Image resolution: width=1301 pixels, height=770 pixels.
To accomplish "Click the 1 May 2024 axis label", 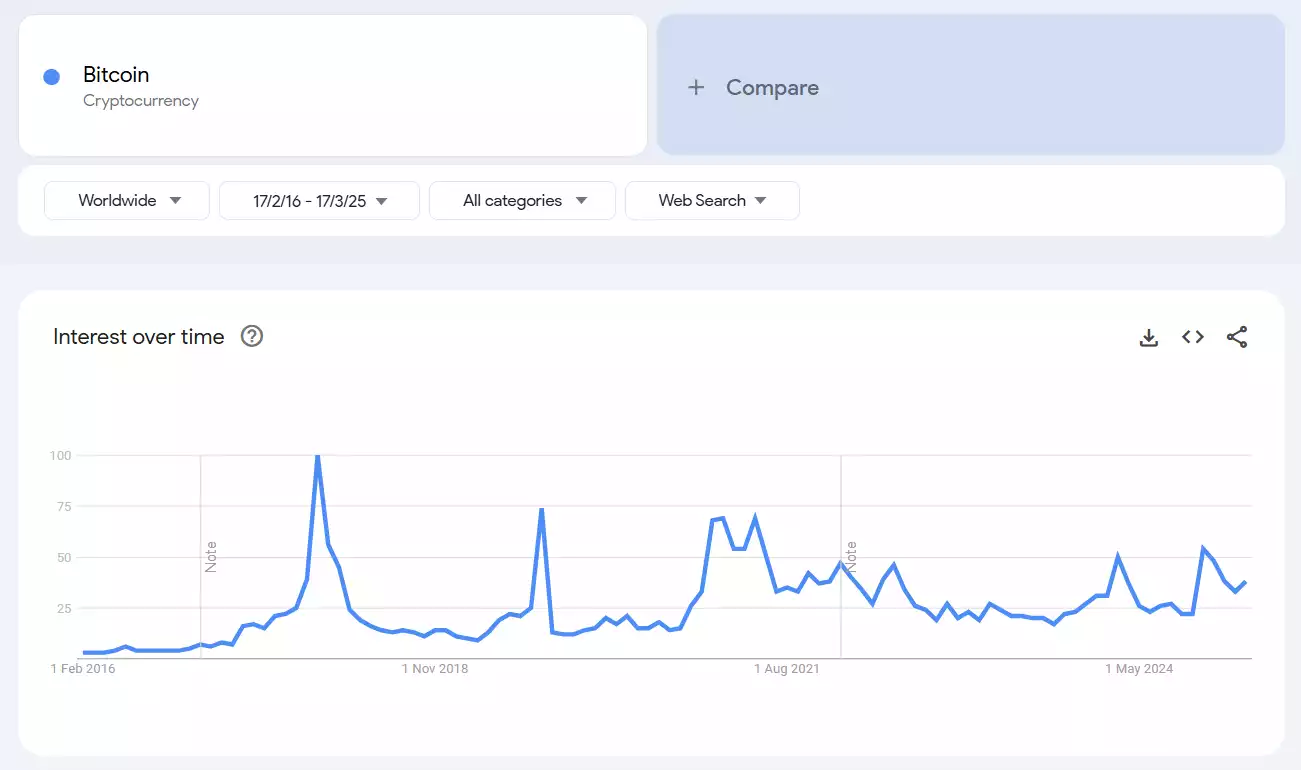I will point(1139,668).
